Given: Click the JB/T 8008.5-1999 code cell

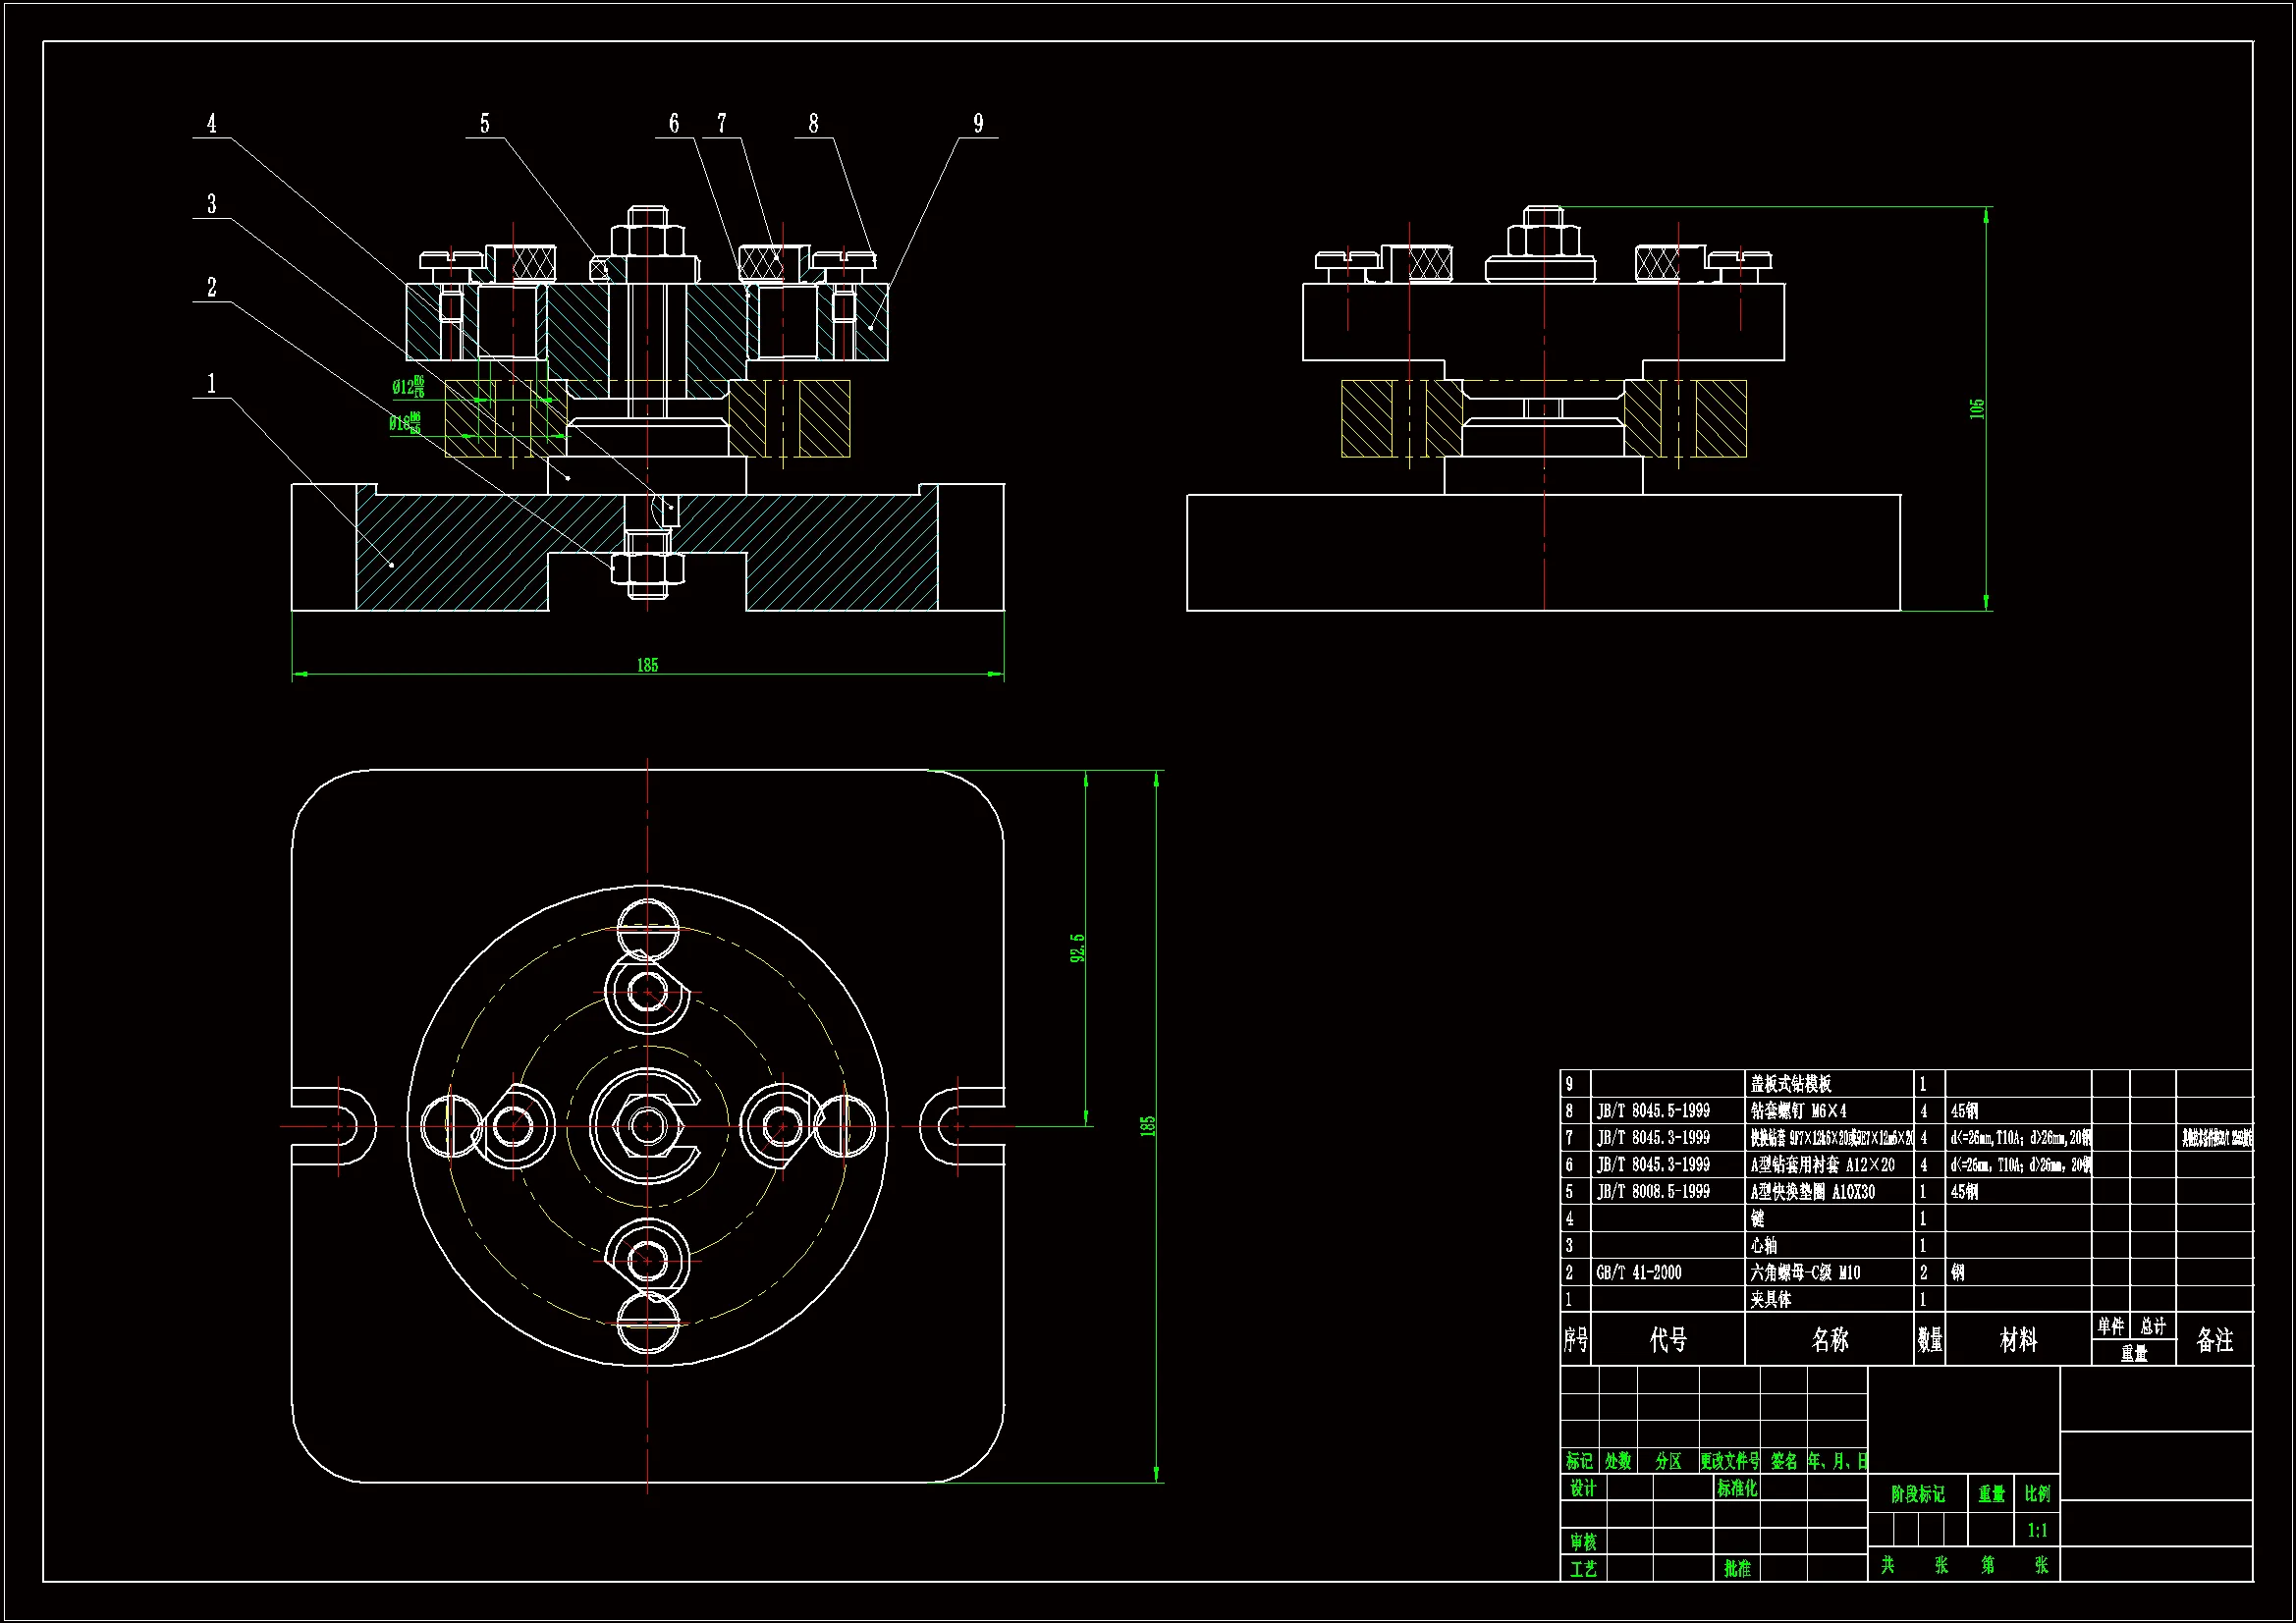Looking at the screenshot, I should [x=1653, y=1191].
